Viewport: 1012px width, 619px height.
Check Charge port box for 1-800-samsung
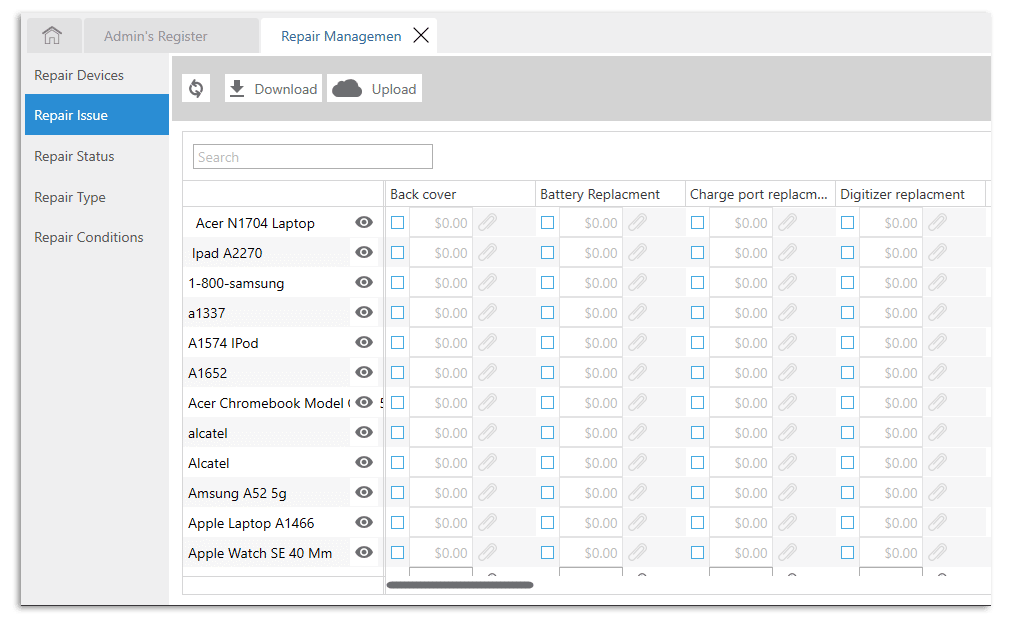[697, 283]
